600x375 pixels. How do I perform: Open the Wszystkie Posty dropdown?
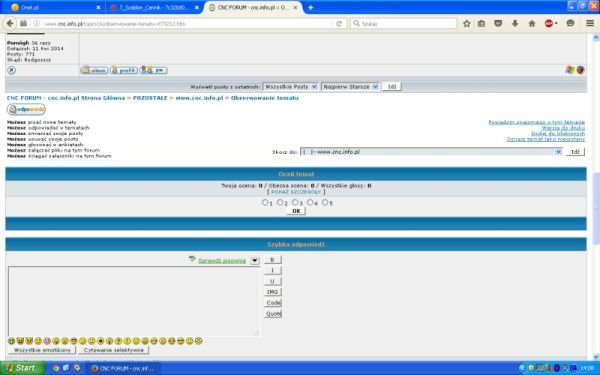pyautogui.click(x=290, y=87)
